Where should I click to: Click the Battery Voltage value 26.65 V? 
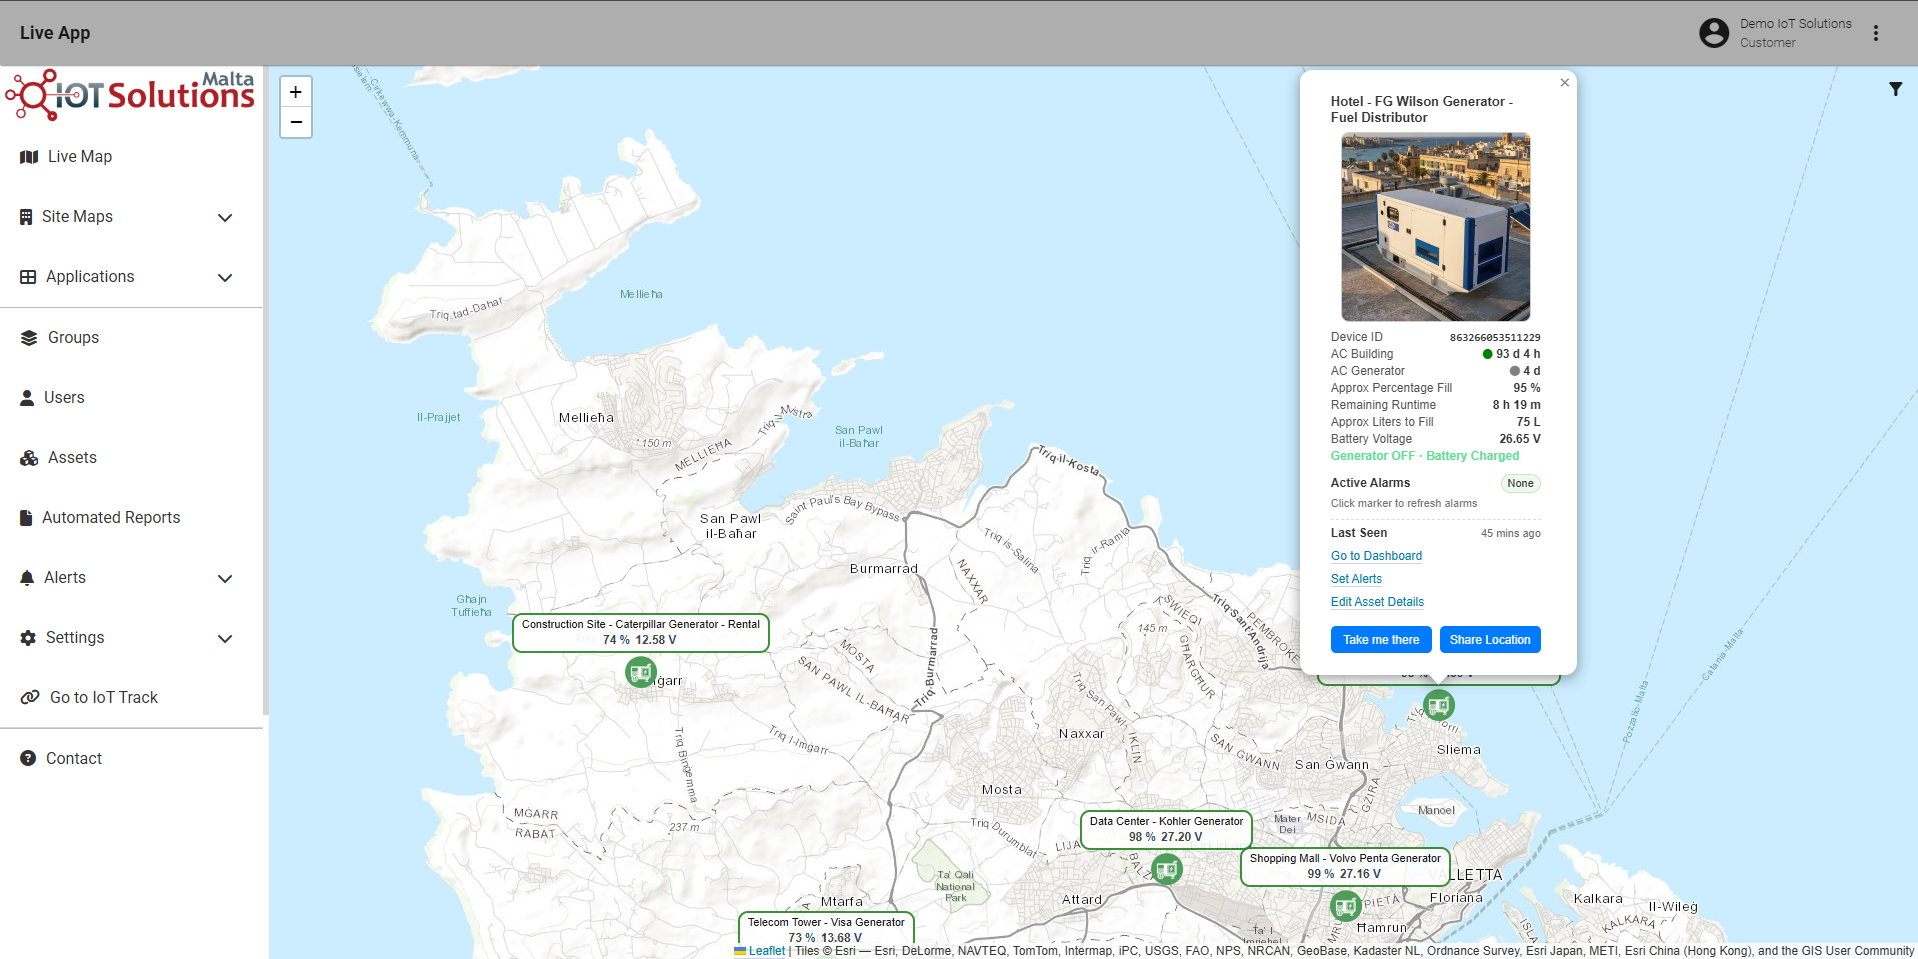(1519, 439)
